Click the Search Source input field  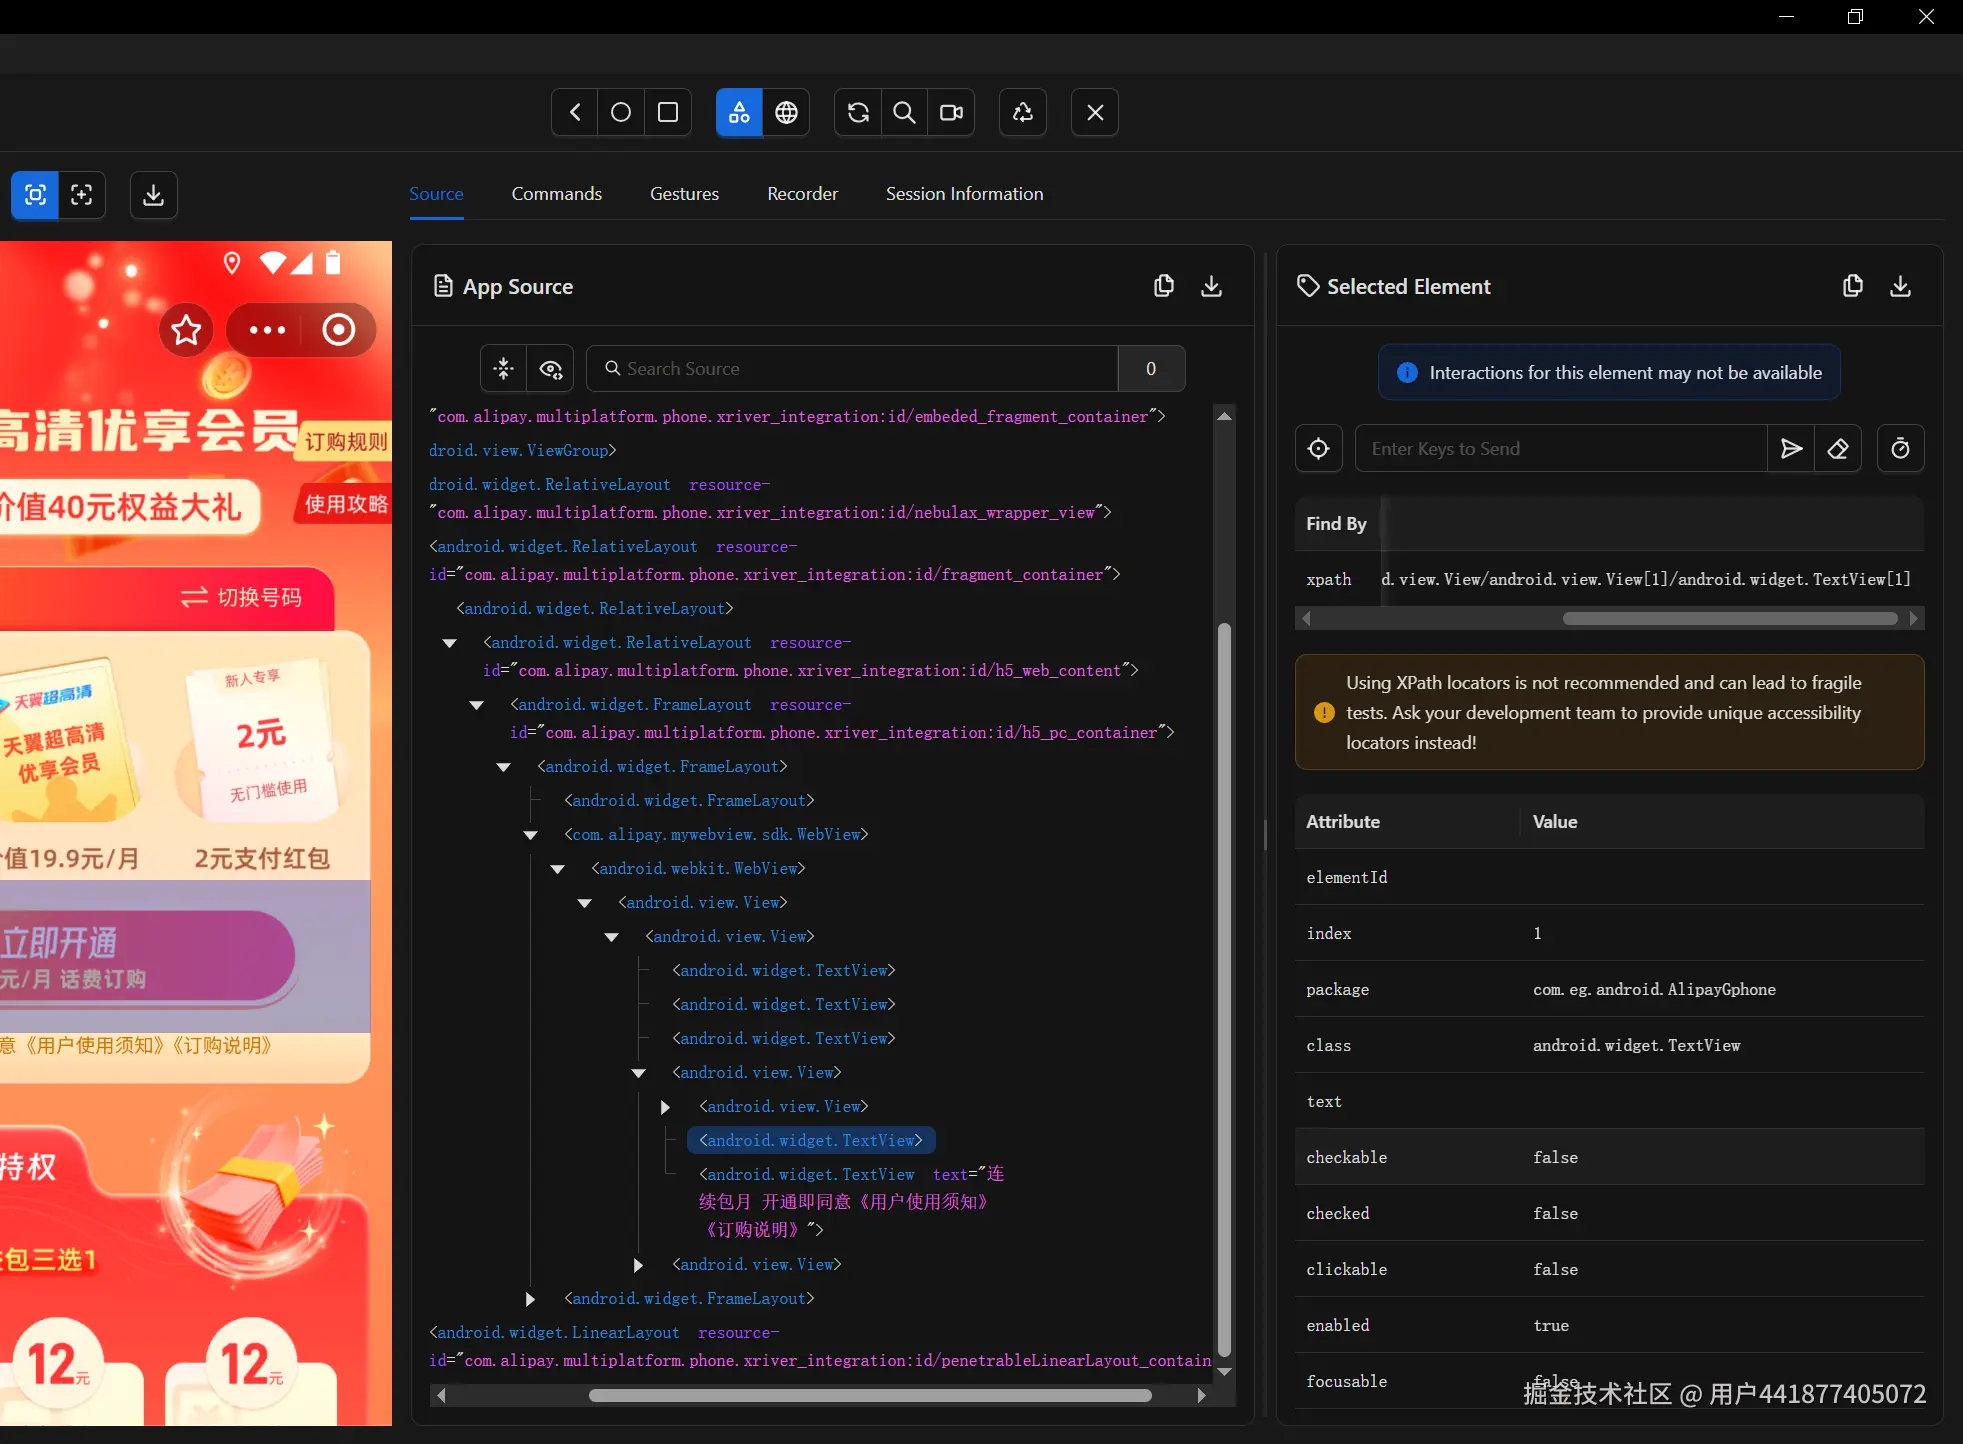860,369
